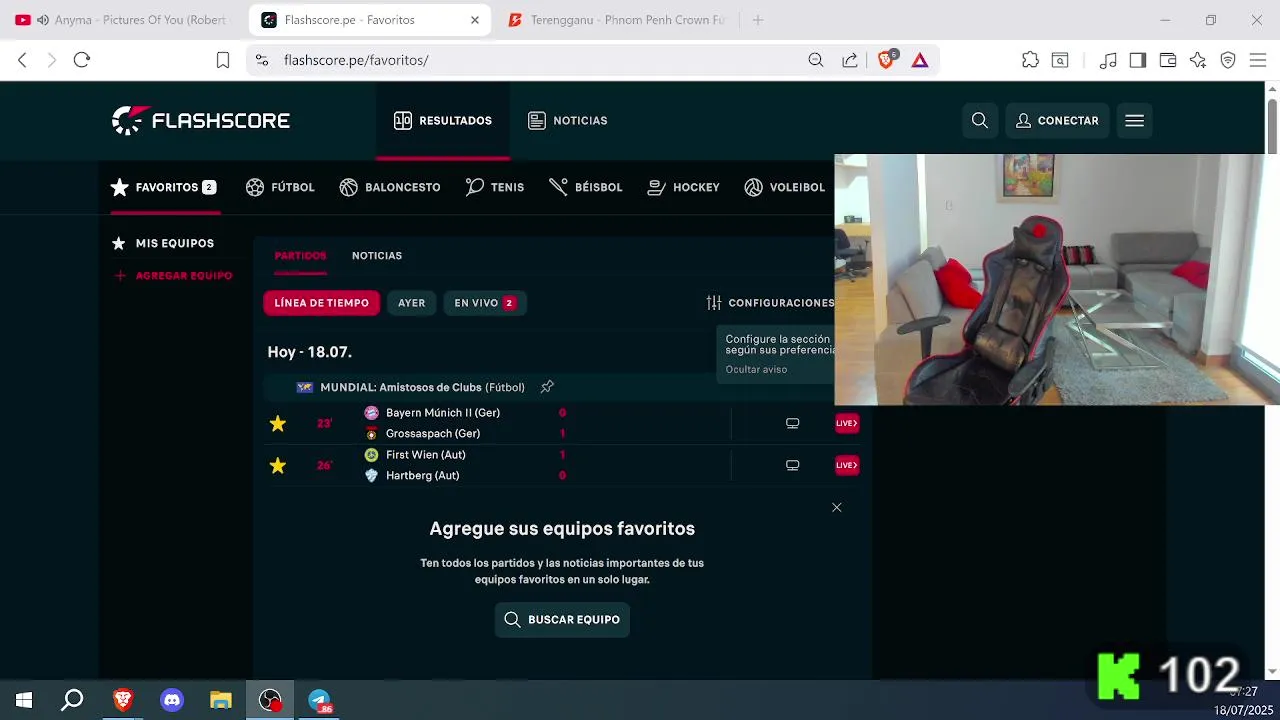Viewport: 1280px width, 720px height.
Task: Open the Leo AI sparkle icon
Action: 1198,60
